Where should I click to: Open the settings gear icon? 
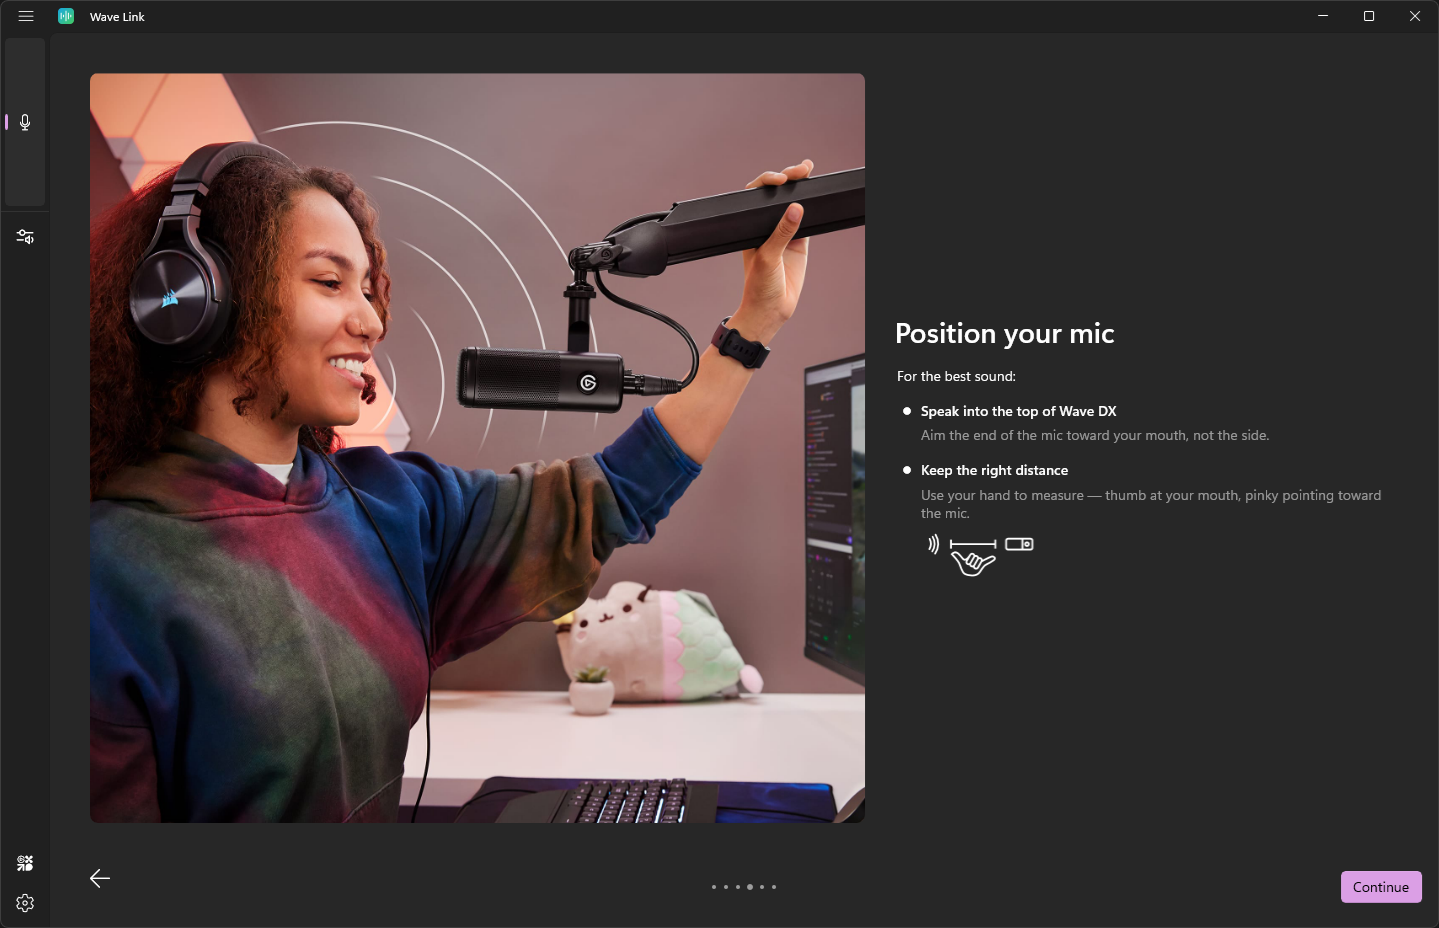[x=25, y=903]
